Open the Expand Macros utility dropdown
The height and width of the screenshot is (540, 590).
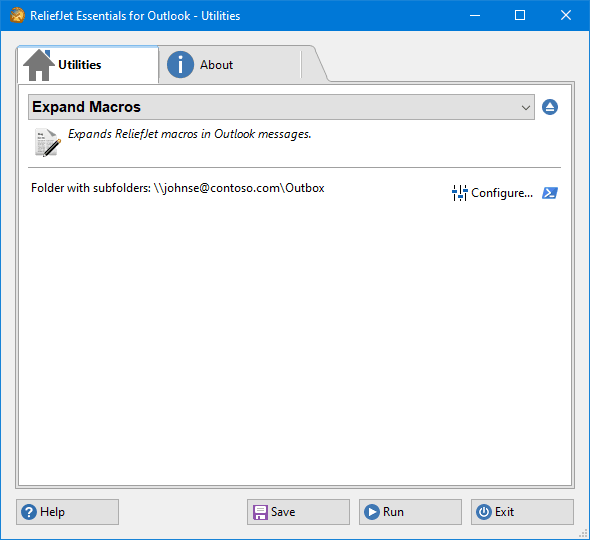pos(281,107)
